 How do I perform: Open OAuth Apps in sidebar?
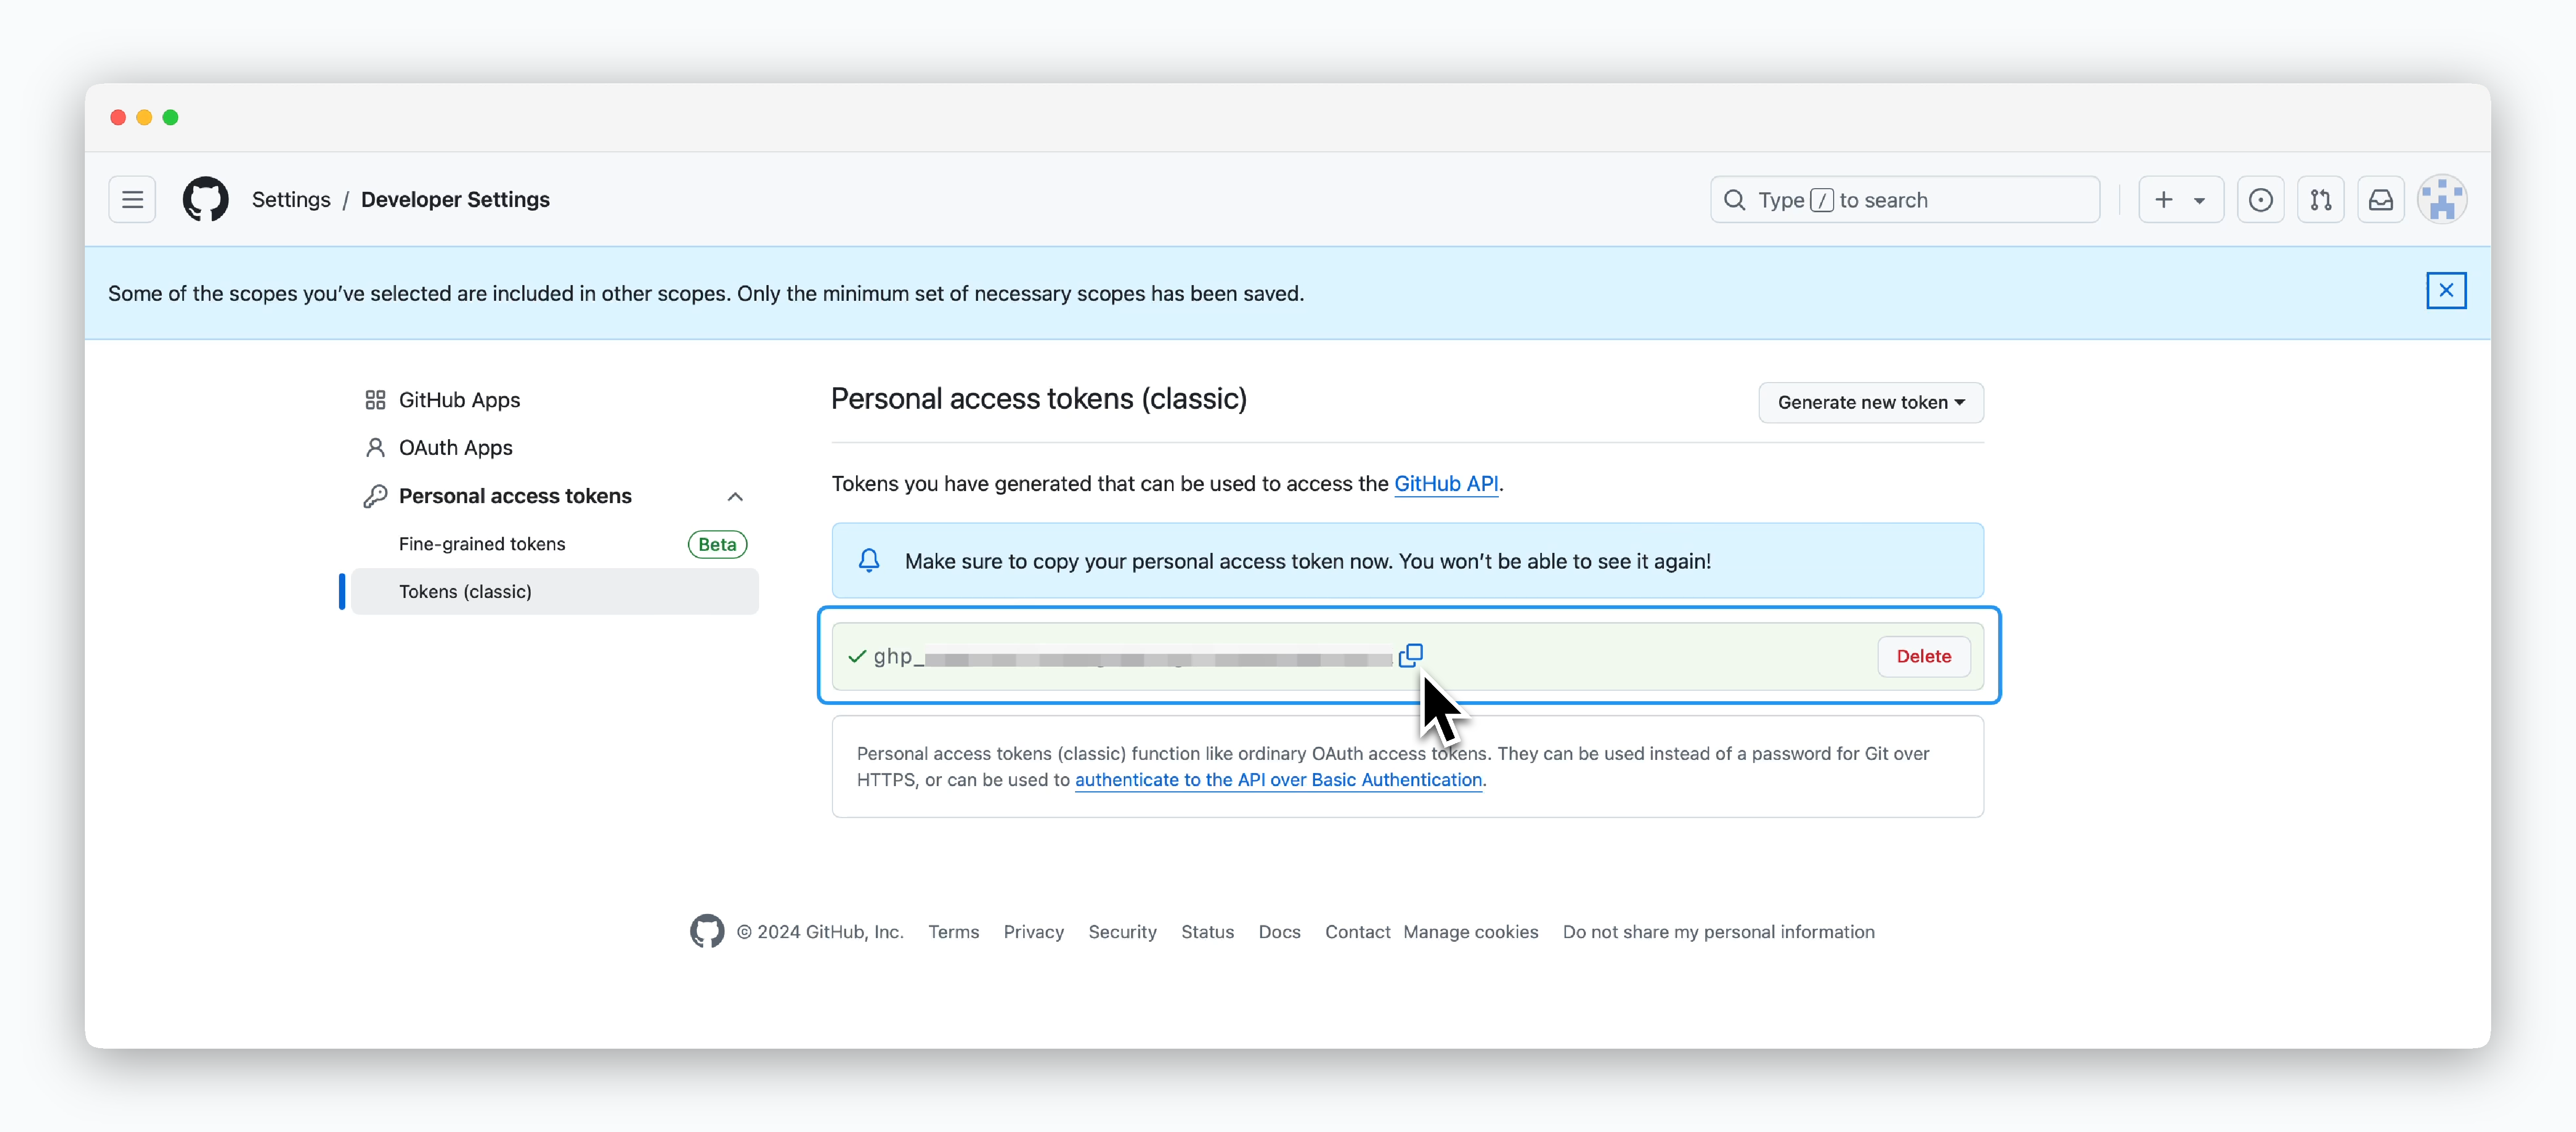point(455,448)
